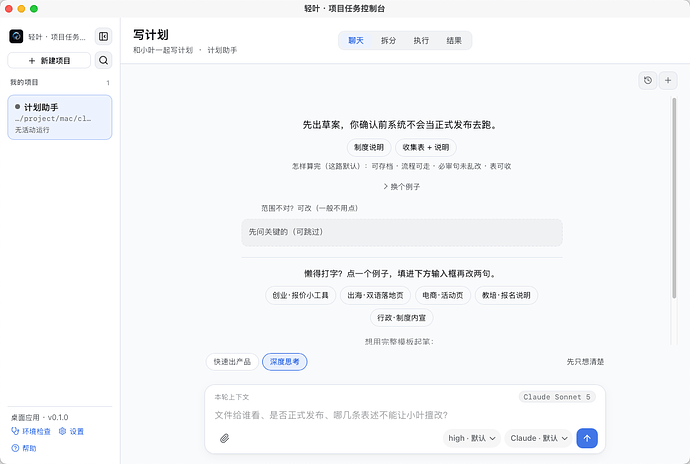Switch to 执行 tab
This screenshot has height=464, width=690.
point(421,41)
